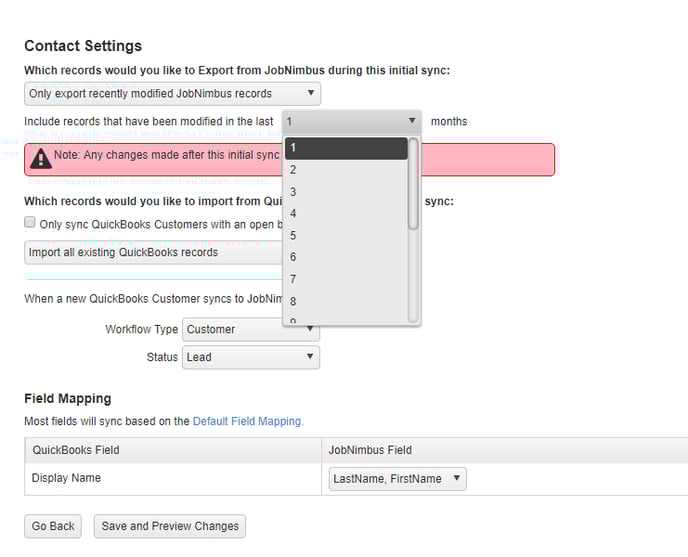Screen dimensions: 688x557
Task: Choose 4 in the months list
Action: 346,214
